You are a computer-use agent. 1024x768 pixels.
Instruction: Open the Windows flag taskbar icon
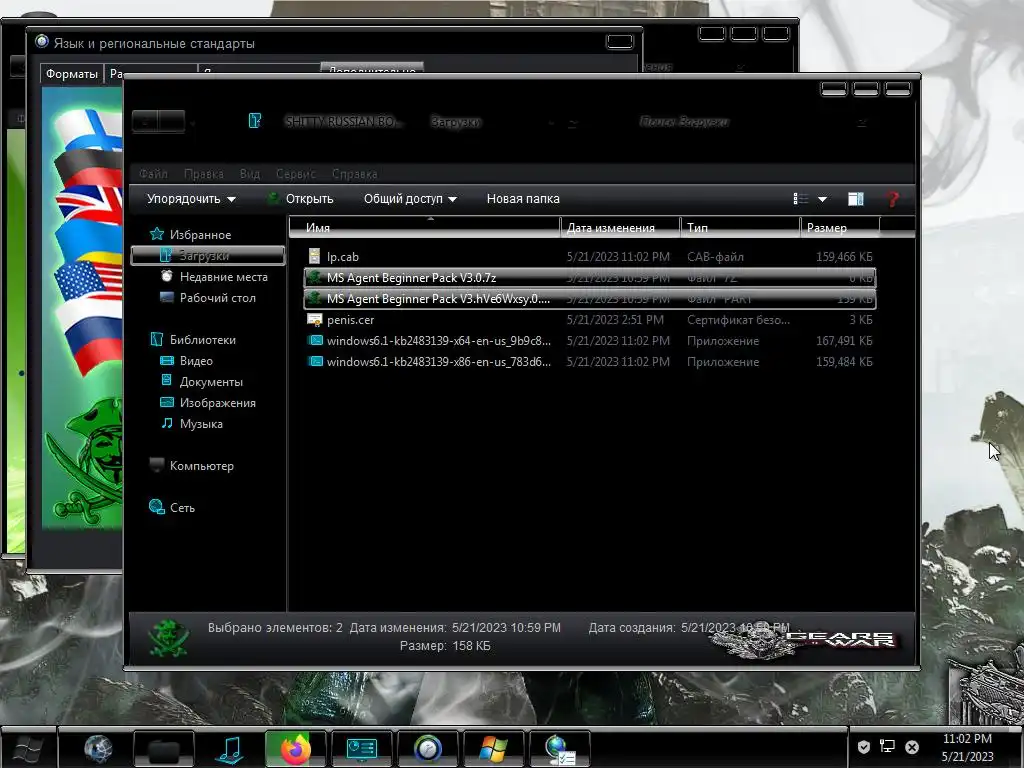point(494,748)
